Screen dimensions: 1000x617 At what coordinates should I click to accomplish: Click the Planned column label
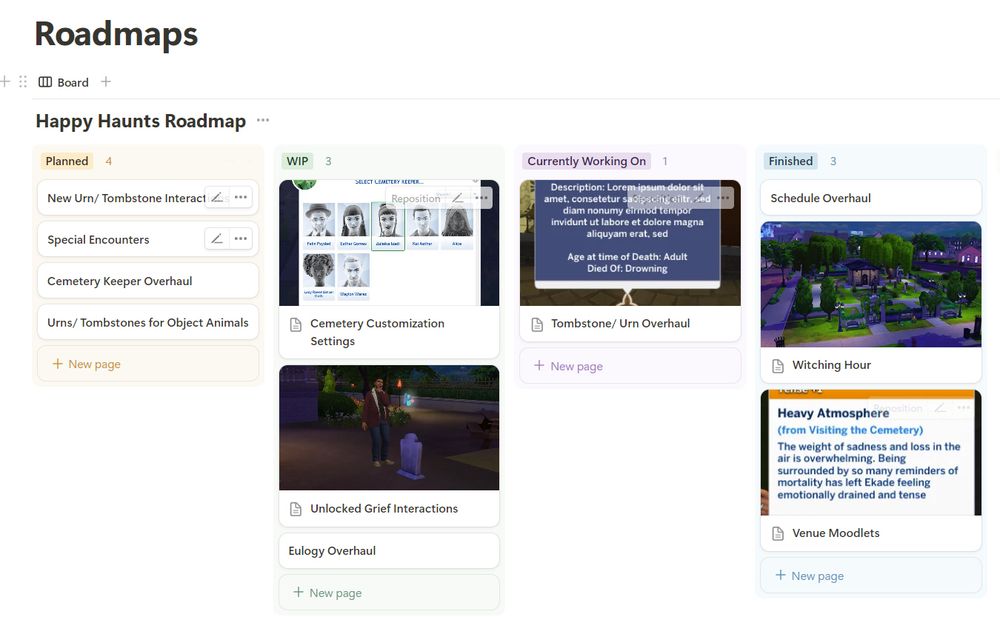click(67, 161)
